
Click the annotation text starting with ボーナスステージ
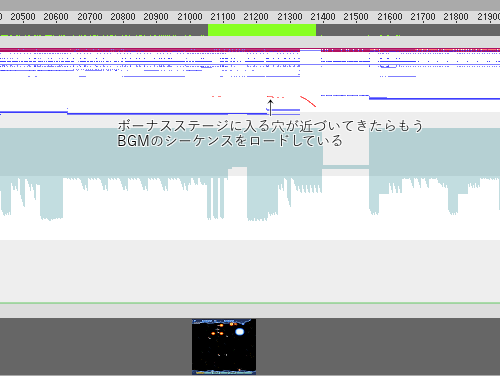[270, 126]
